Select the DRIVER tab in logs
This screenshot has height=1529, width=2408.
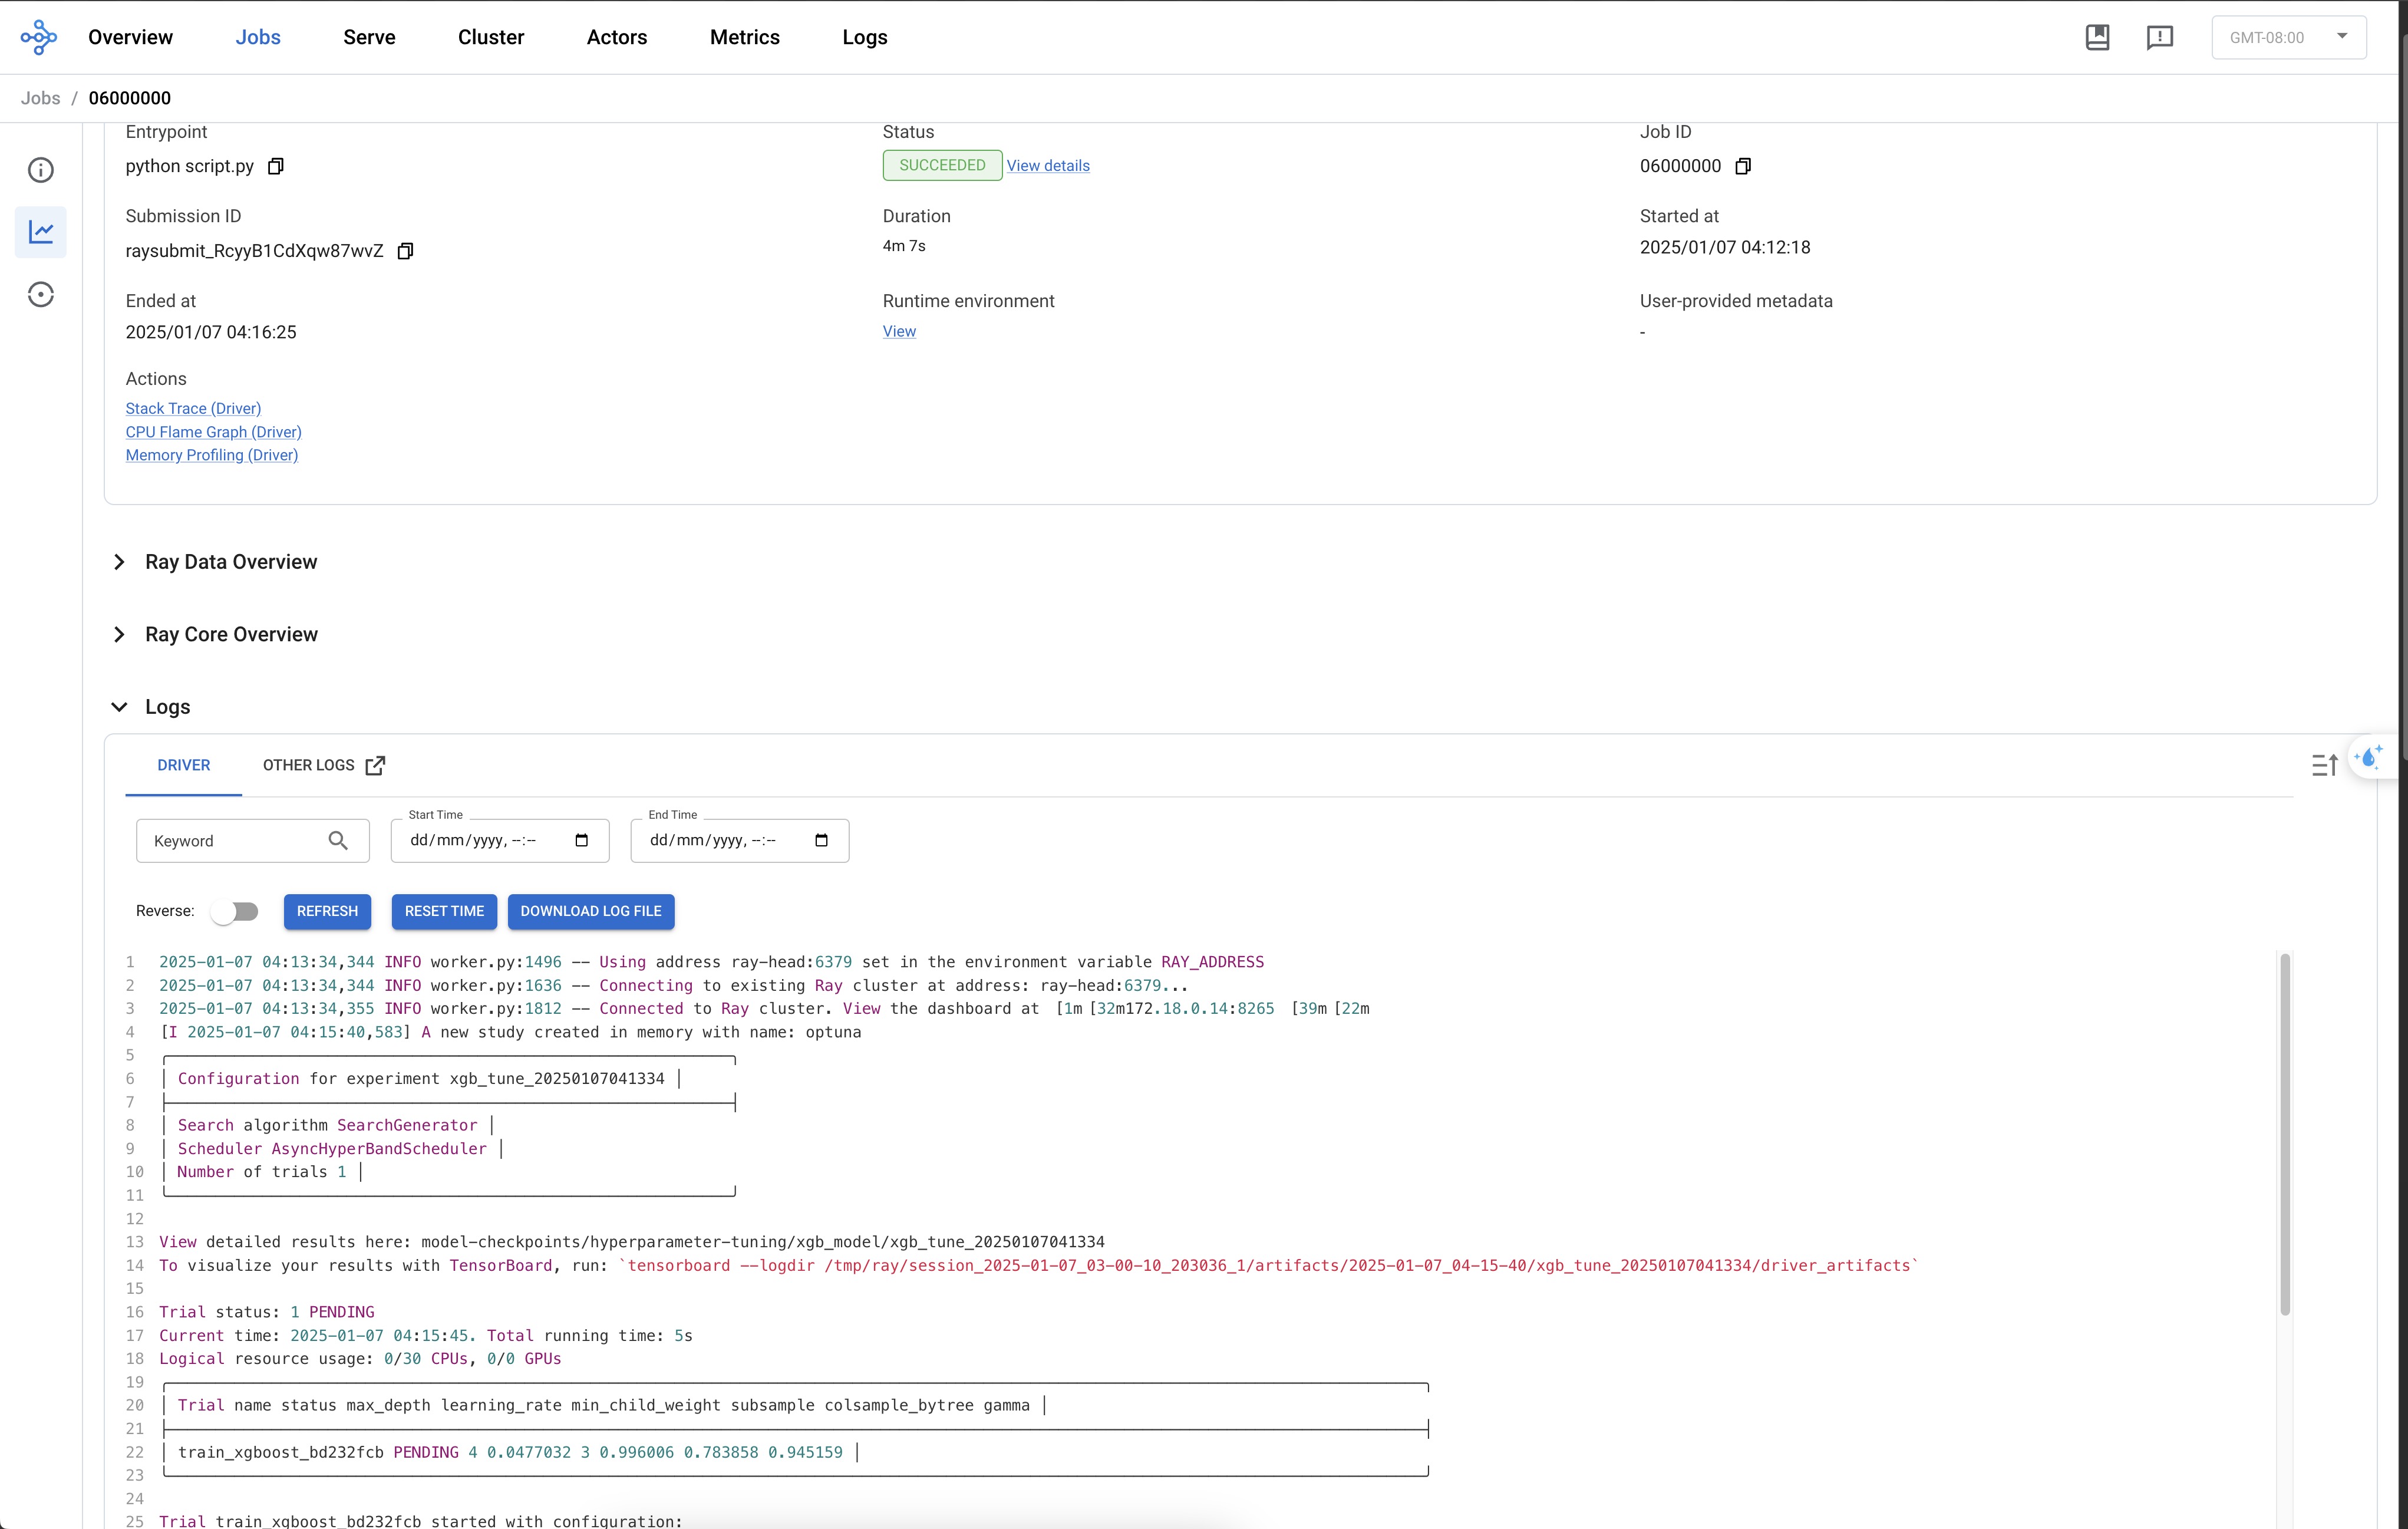(183, 764)
